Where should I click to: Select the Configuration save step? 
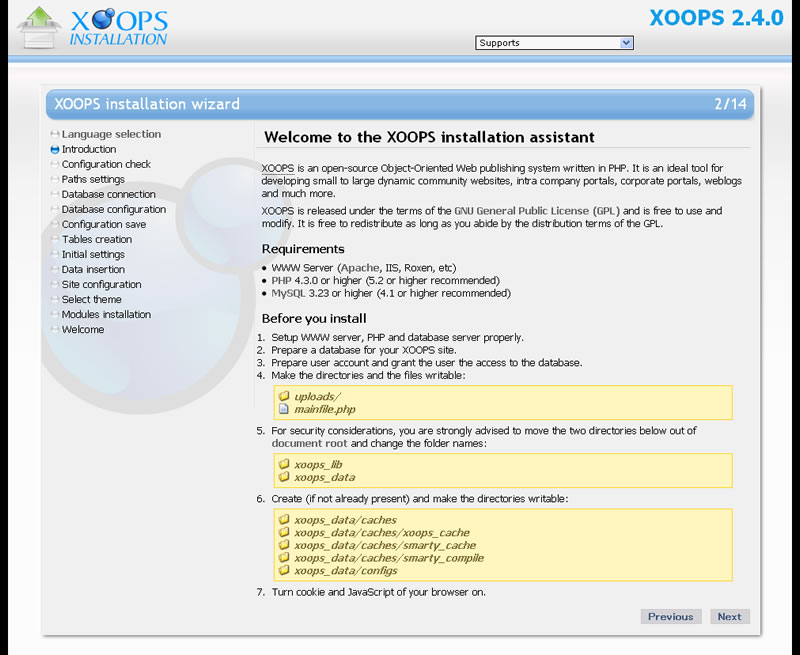tap(104, 224)
